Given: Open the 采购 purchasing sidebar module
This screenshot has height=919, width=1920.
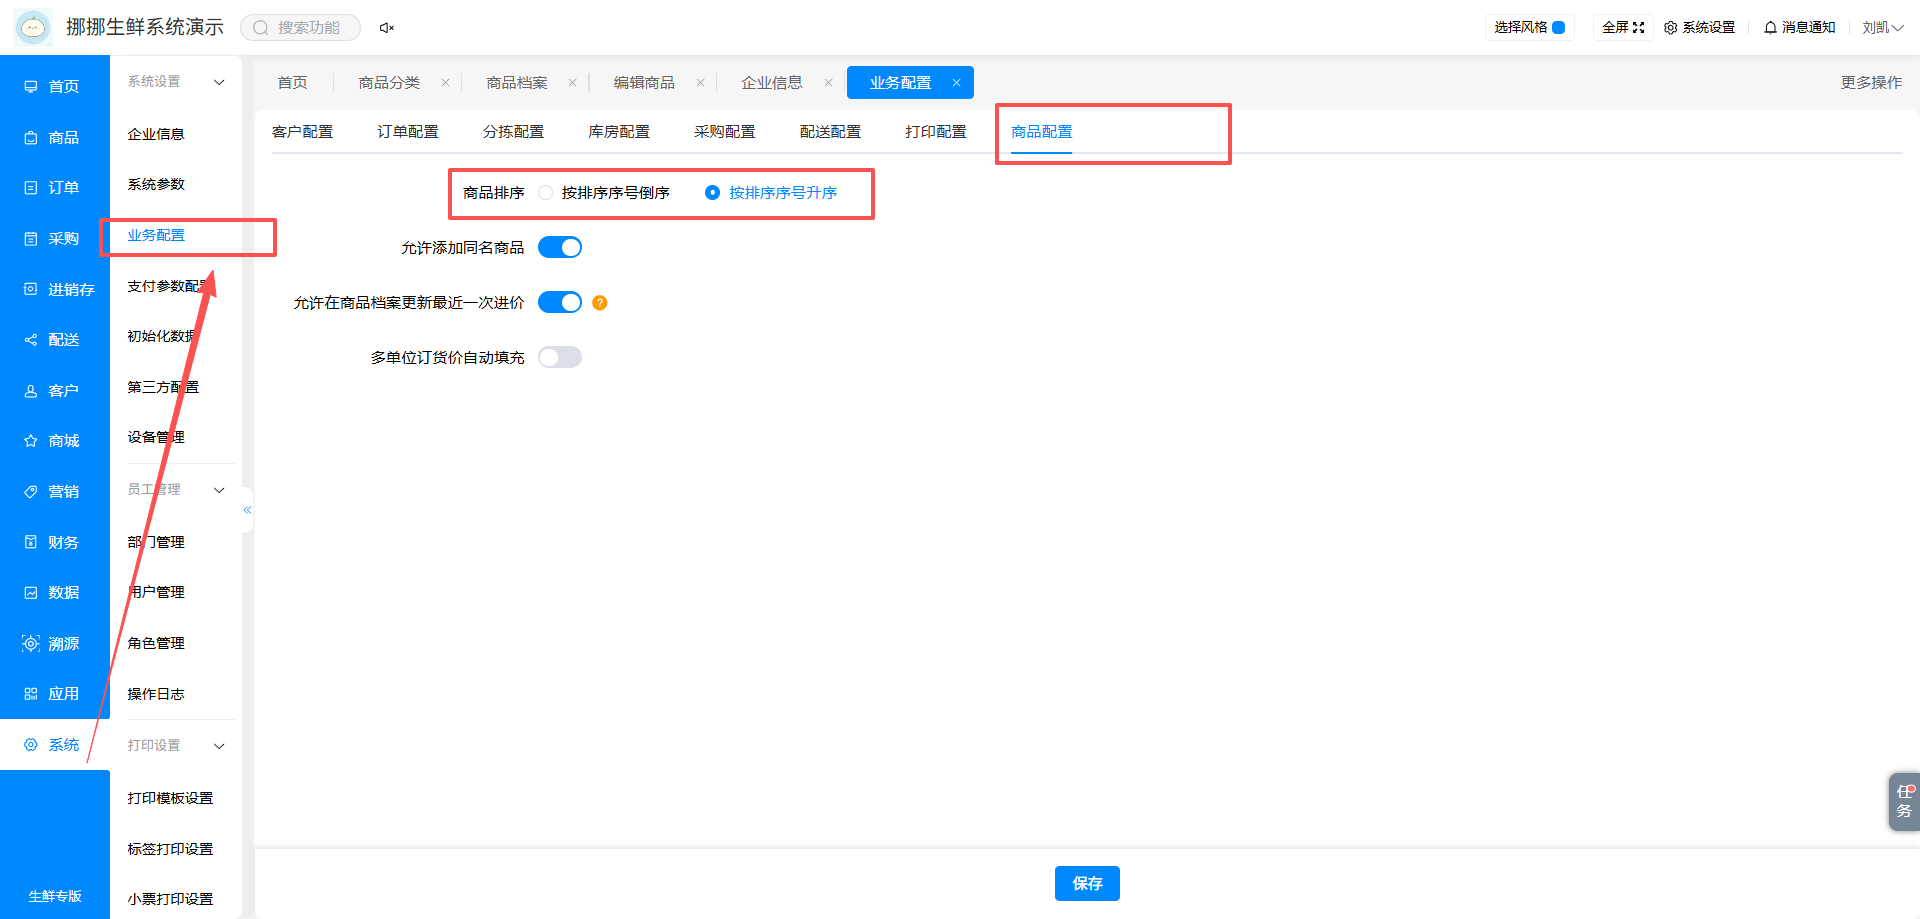Looking at the screenshot, I should (x=52, y=238).
